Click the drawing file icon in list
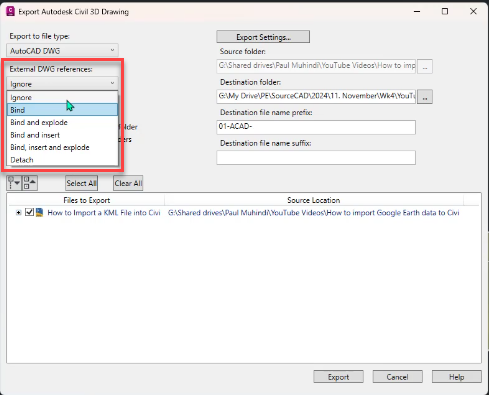Image resolution: width=489 pixels, height=395 pixels. (x=39, y=212)
